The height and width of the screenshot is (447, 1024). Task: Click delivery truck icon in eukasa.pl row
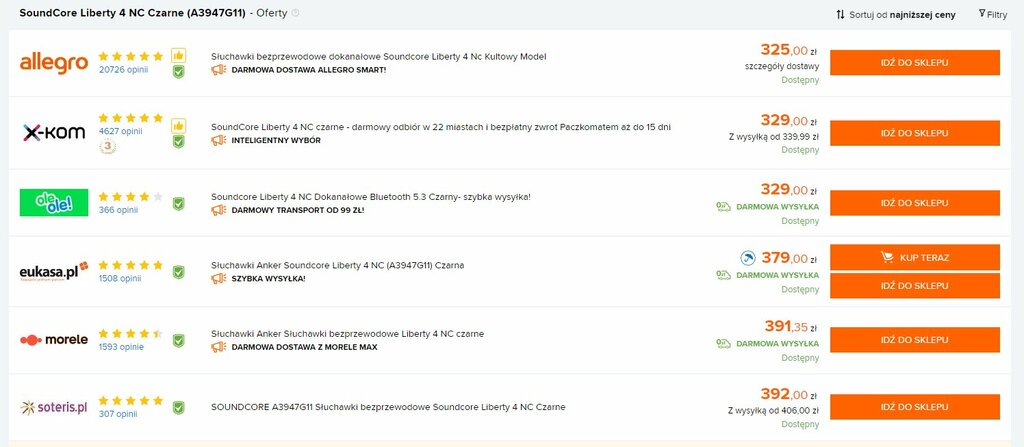pyautogui.click(x=723, y=275)
